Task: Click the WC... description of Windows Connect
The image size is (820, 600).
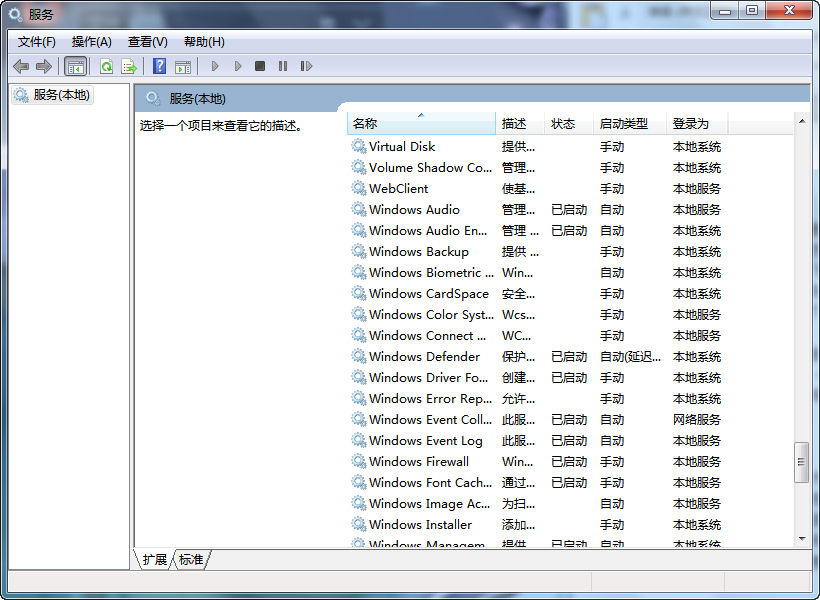Action: coord(517,335)
